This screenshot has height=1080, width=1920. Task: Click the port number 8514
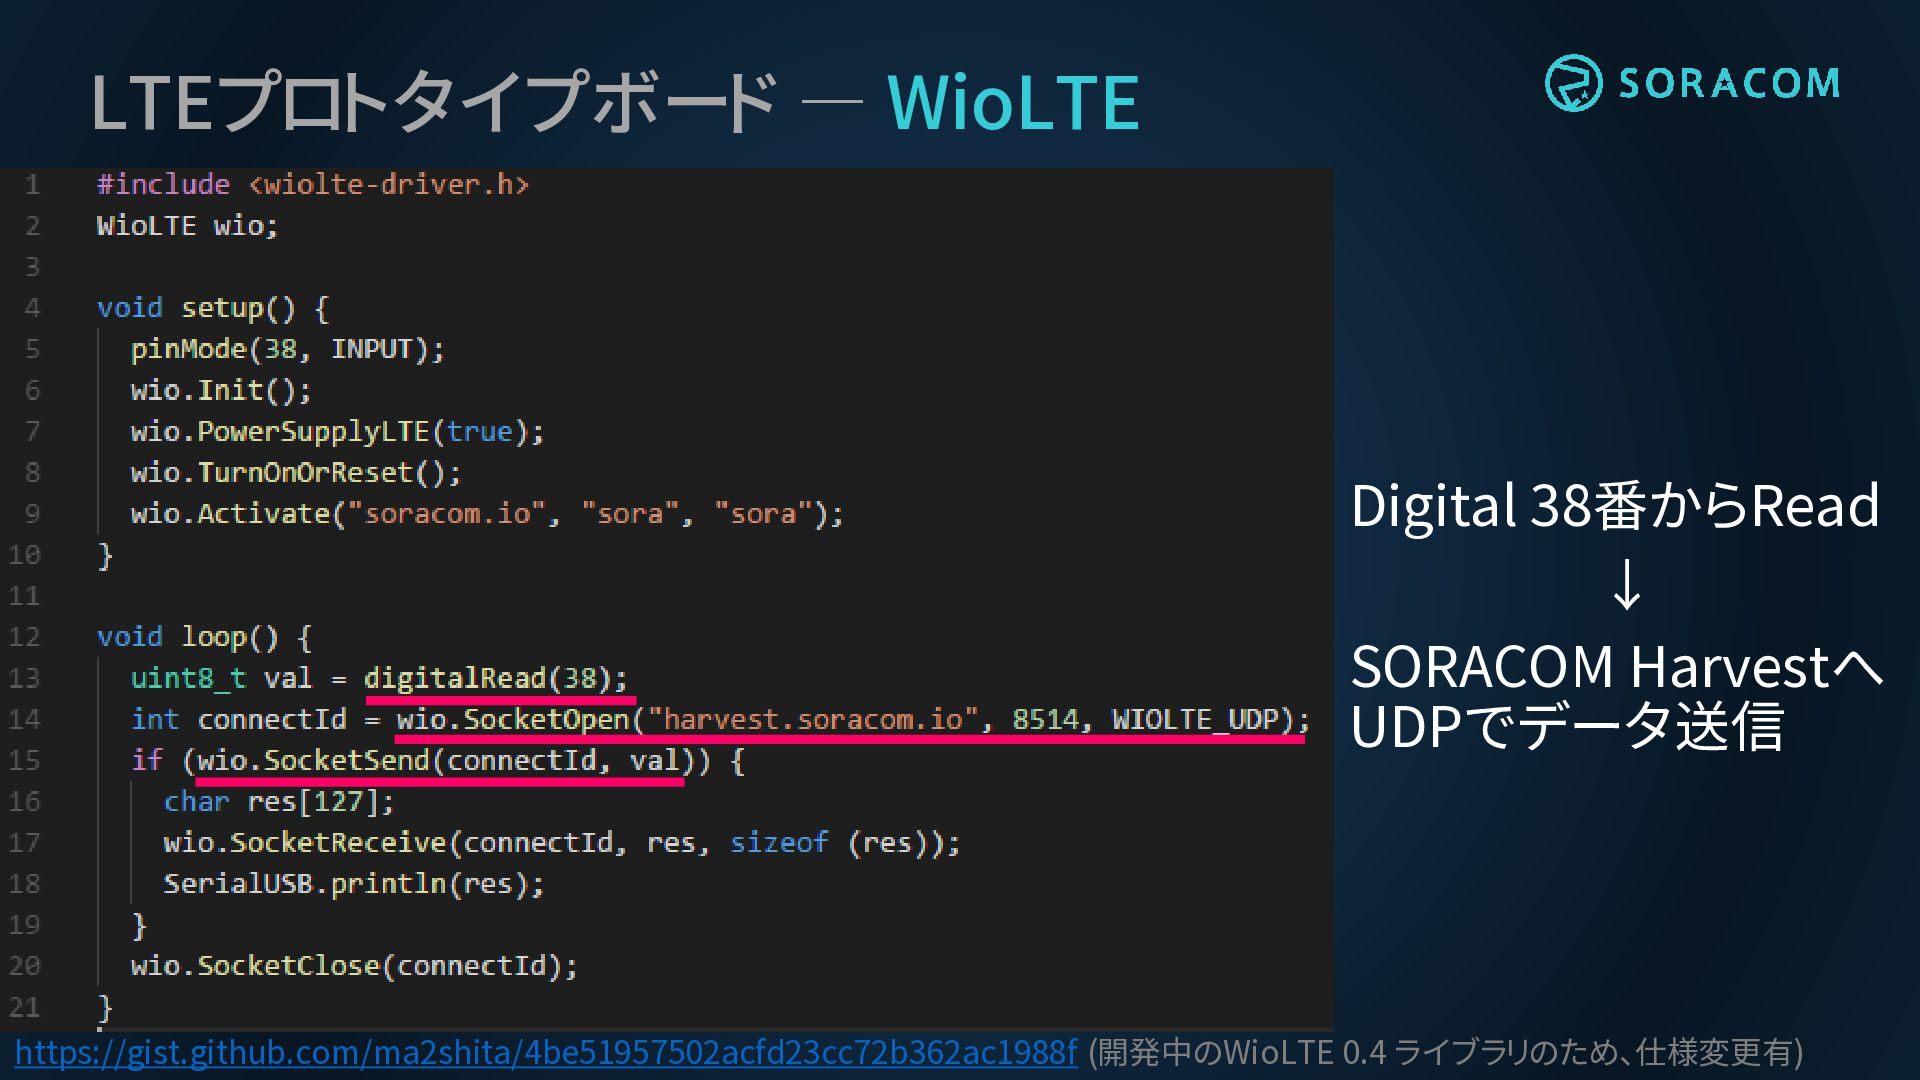point(1045,720)
